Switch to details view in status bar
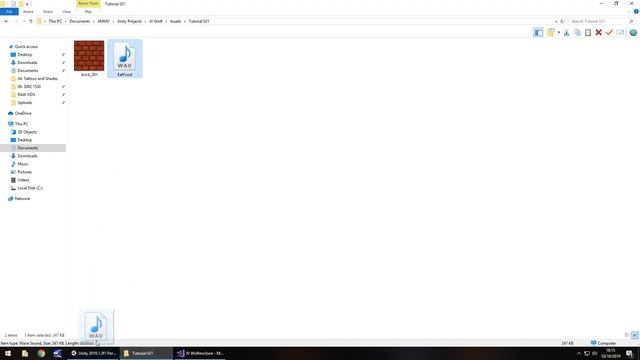 coord(627,335)
